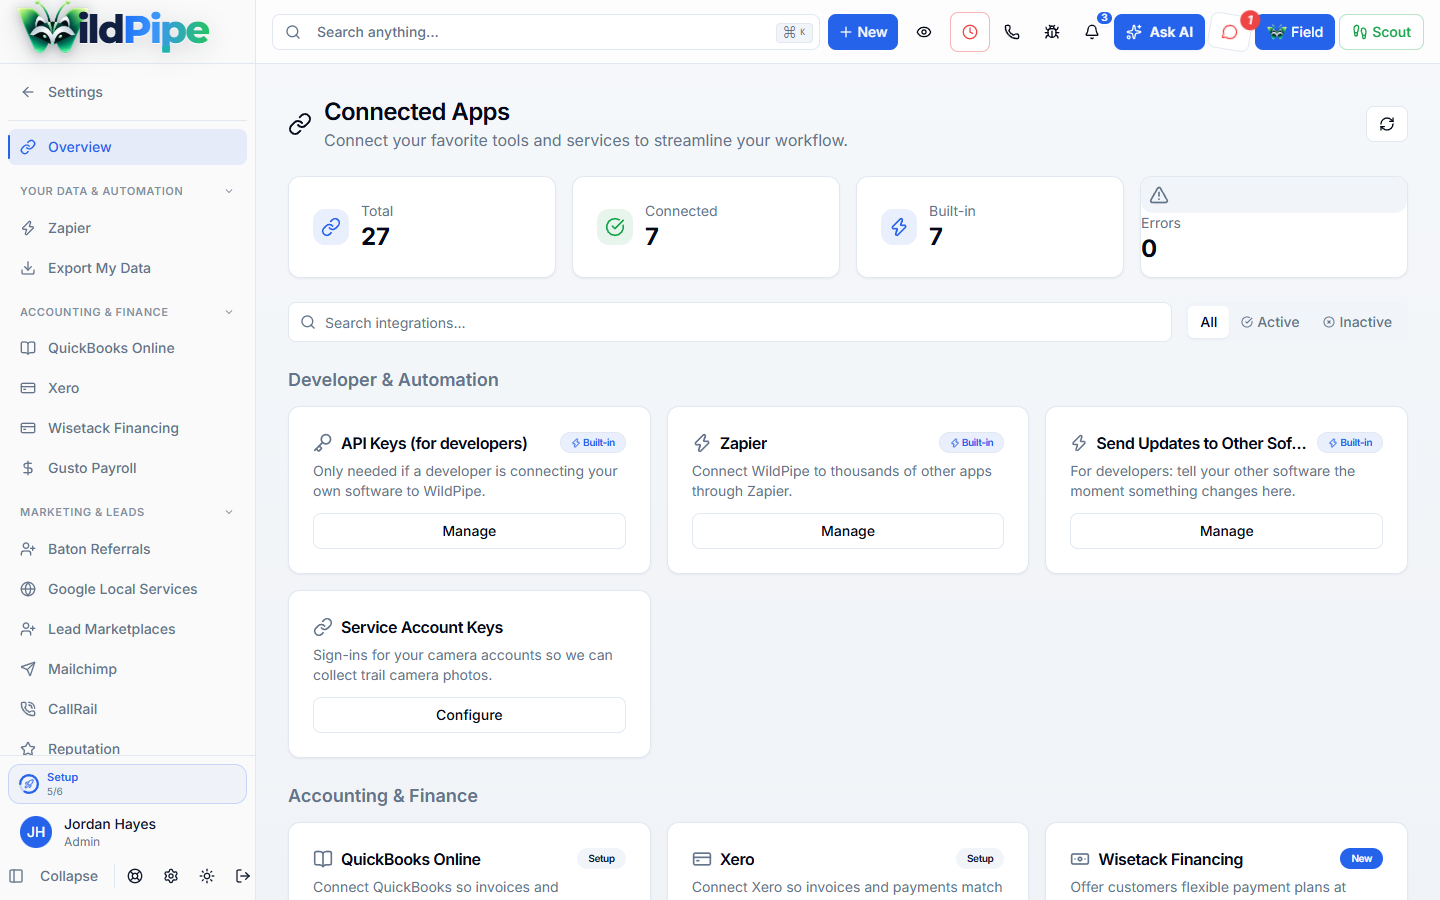Viewport: 1440px width, 900px height.
Task: Open Overview in settings sidebar
Action: coord(127,147)
